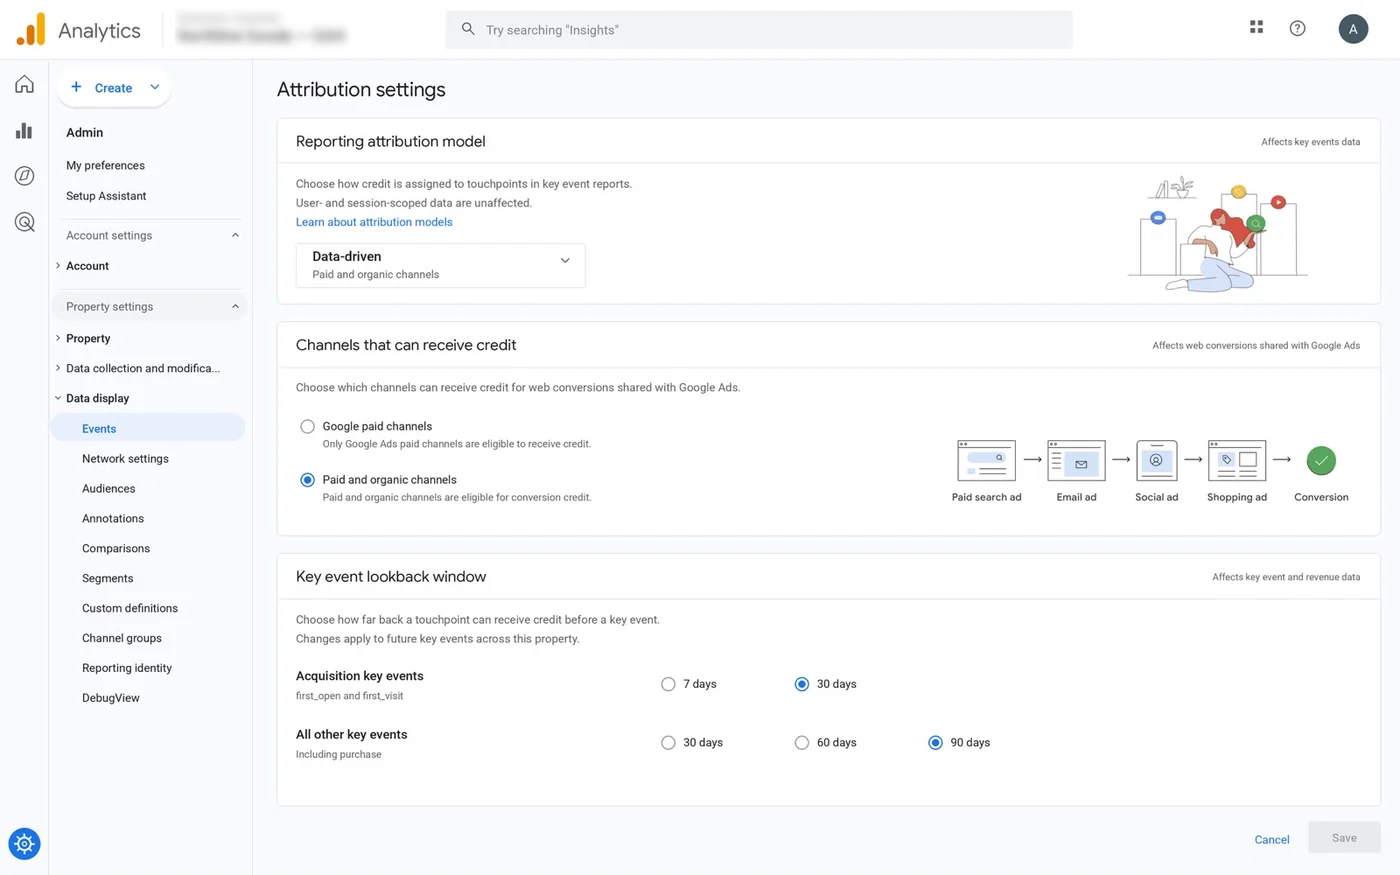Open Segments menu item
The height and width of the screenshot is (875, 1400).
click(x=108, y=579)
